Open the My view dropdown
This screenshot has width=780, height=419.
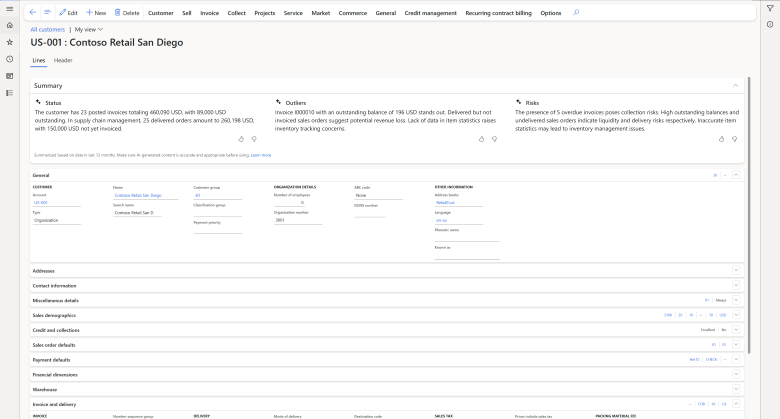pos(89,29)
